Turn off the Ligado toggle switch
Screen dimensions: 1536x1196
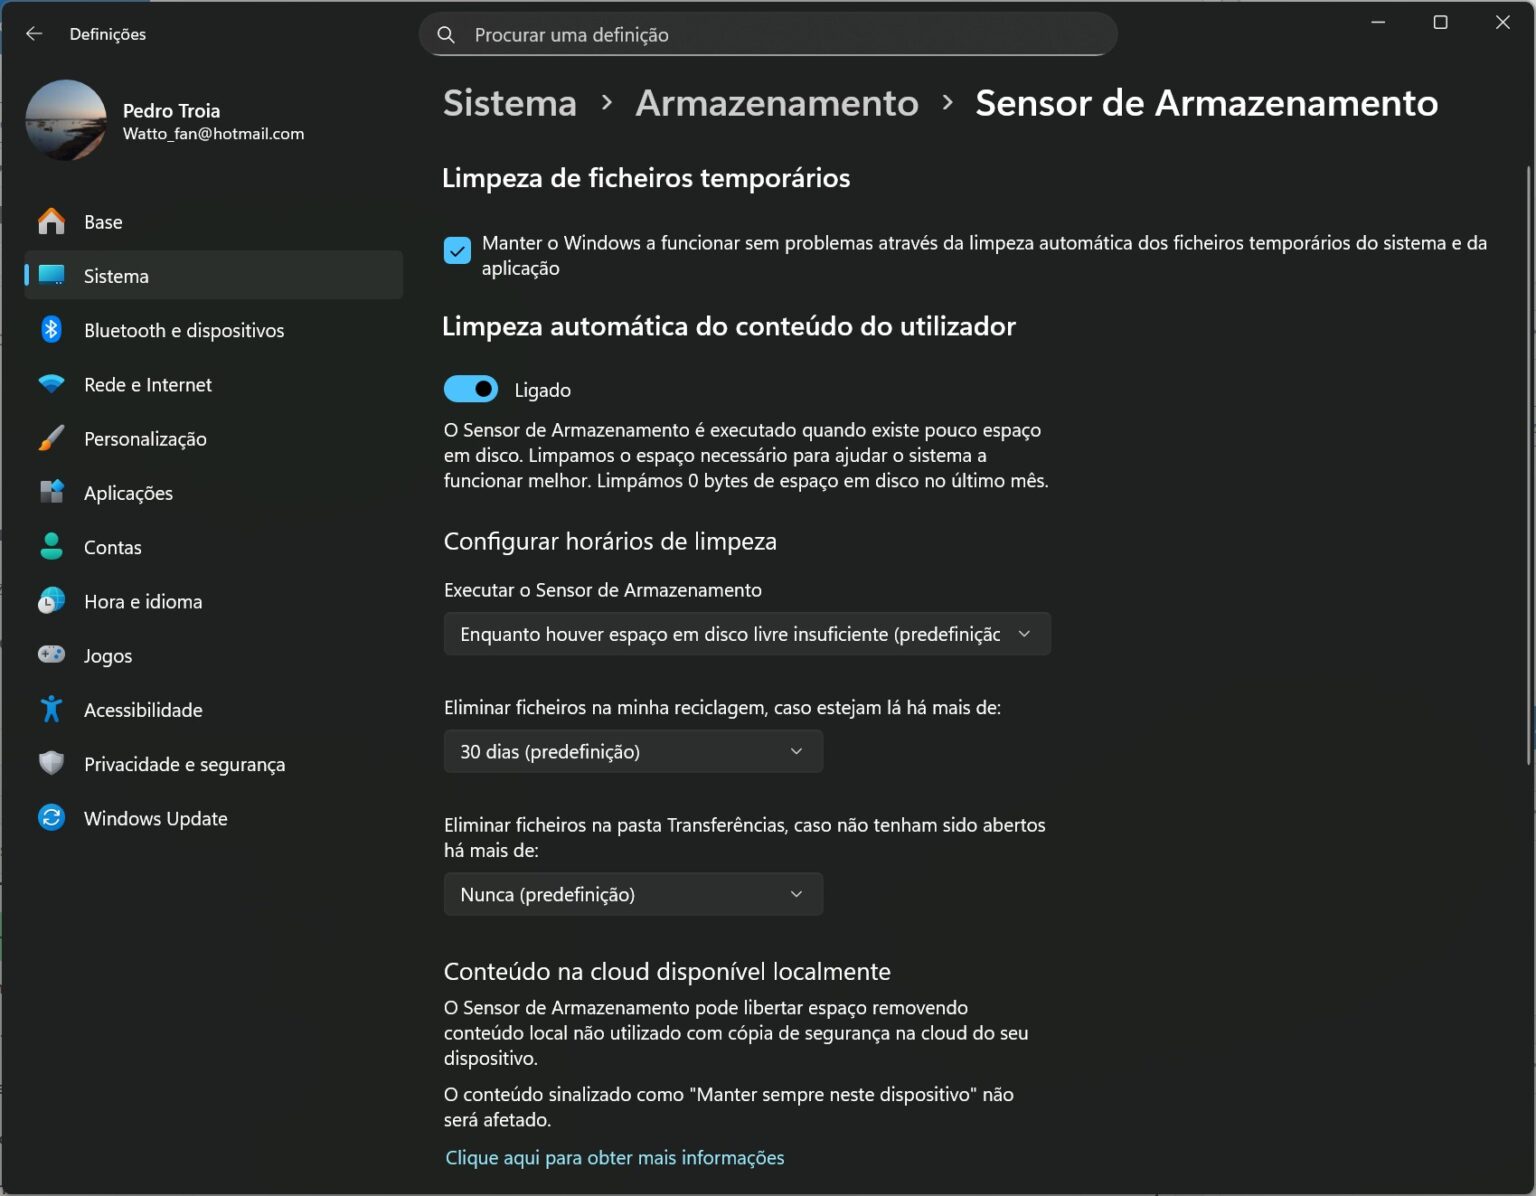pos(471,389)
